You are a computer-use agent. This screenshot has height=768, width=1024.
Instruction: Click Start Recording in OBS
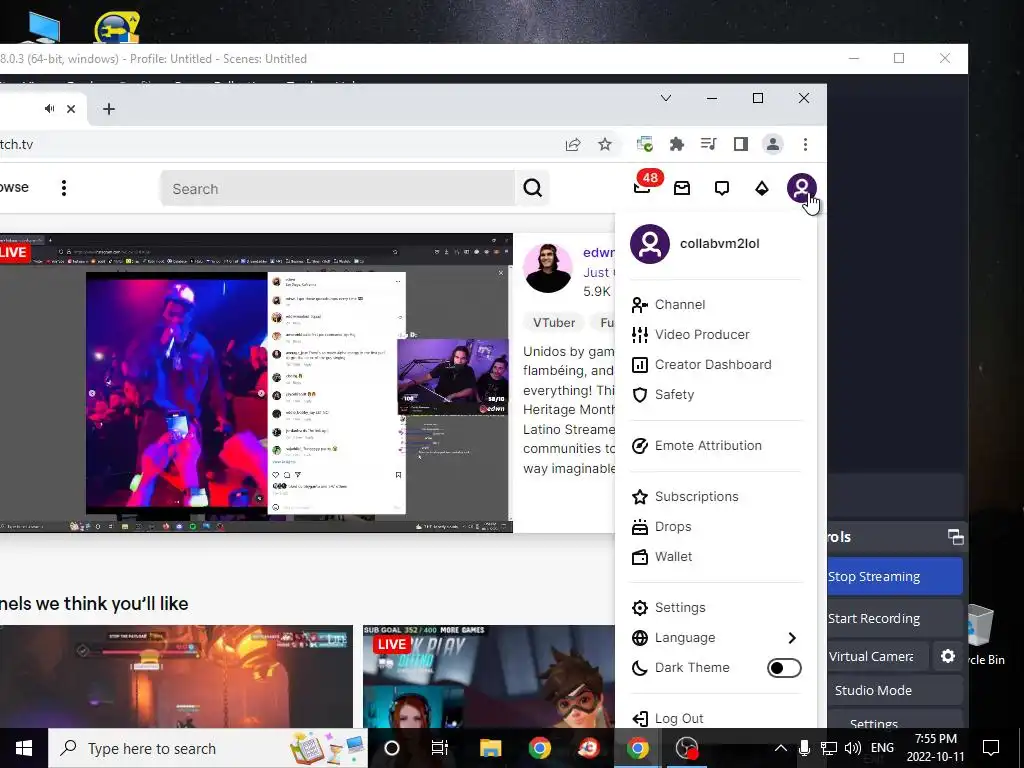pyautogui.click(x=895, y=618)
